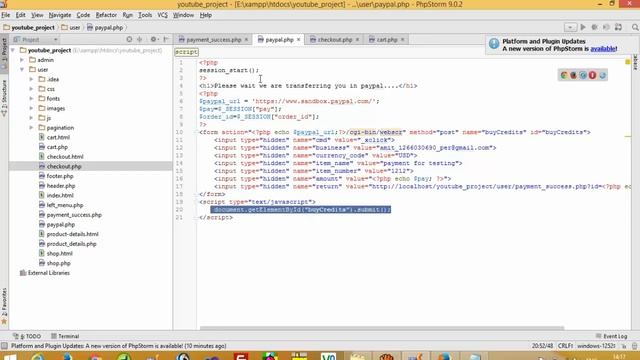Close the paypal.php tab
Image resolution: width=640 pixels, height=360 pixels.
298,40
